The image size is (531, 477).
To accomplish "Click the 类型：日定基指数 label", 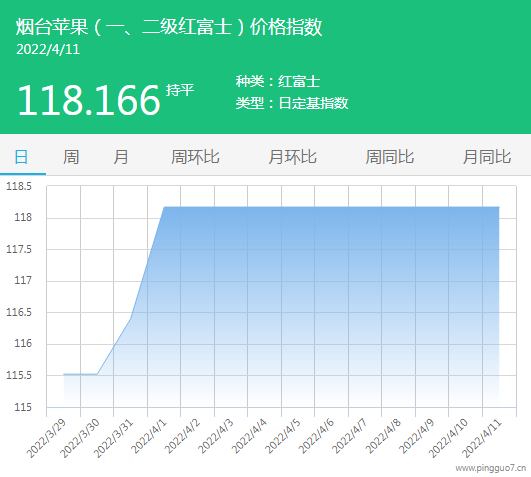I will 292,103.
